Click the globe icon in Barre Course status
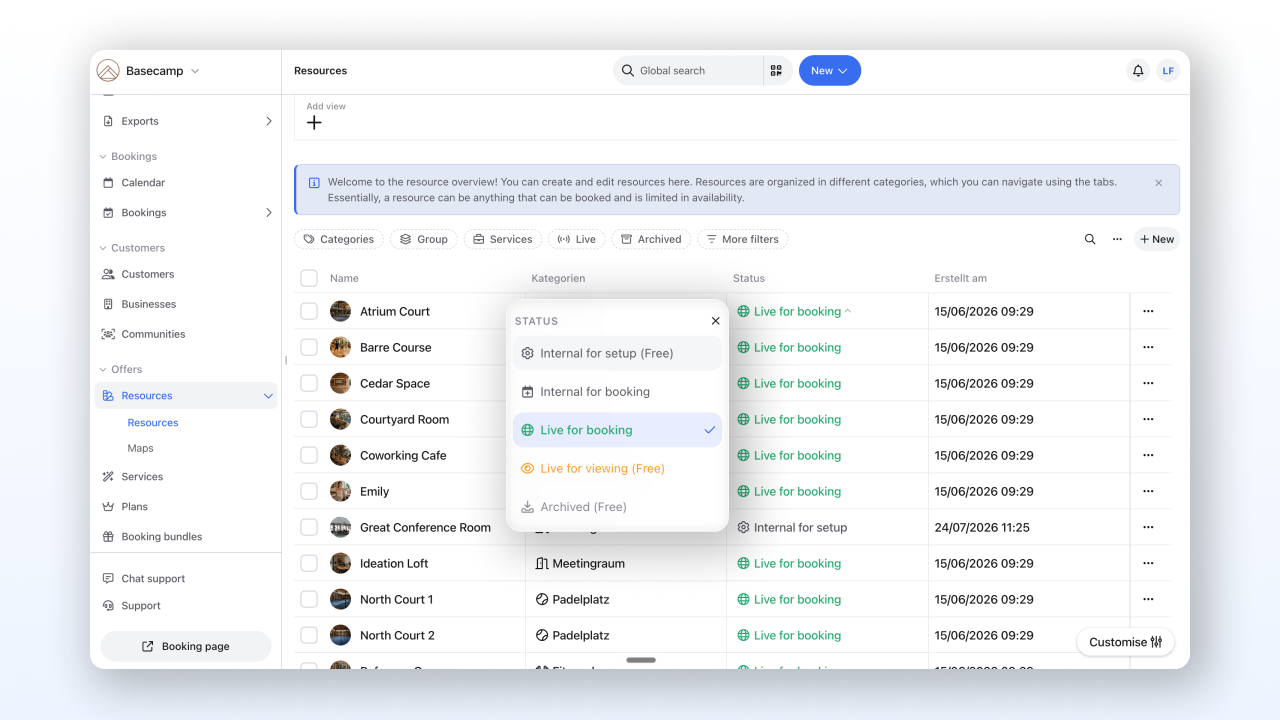1280x720 pixels. 743,347
